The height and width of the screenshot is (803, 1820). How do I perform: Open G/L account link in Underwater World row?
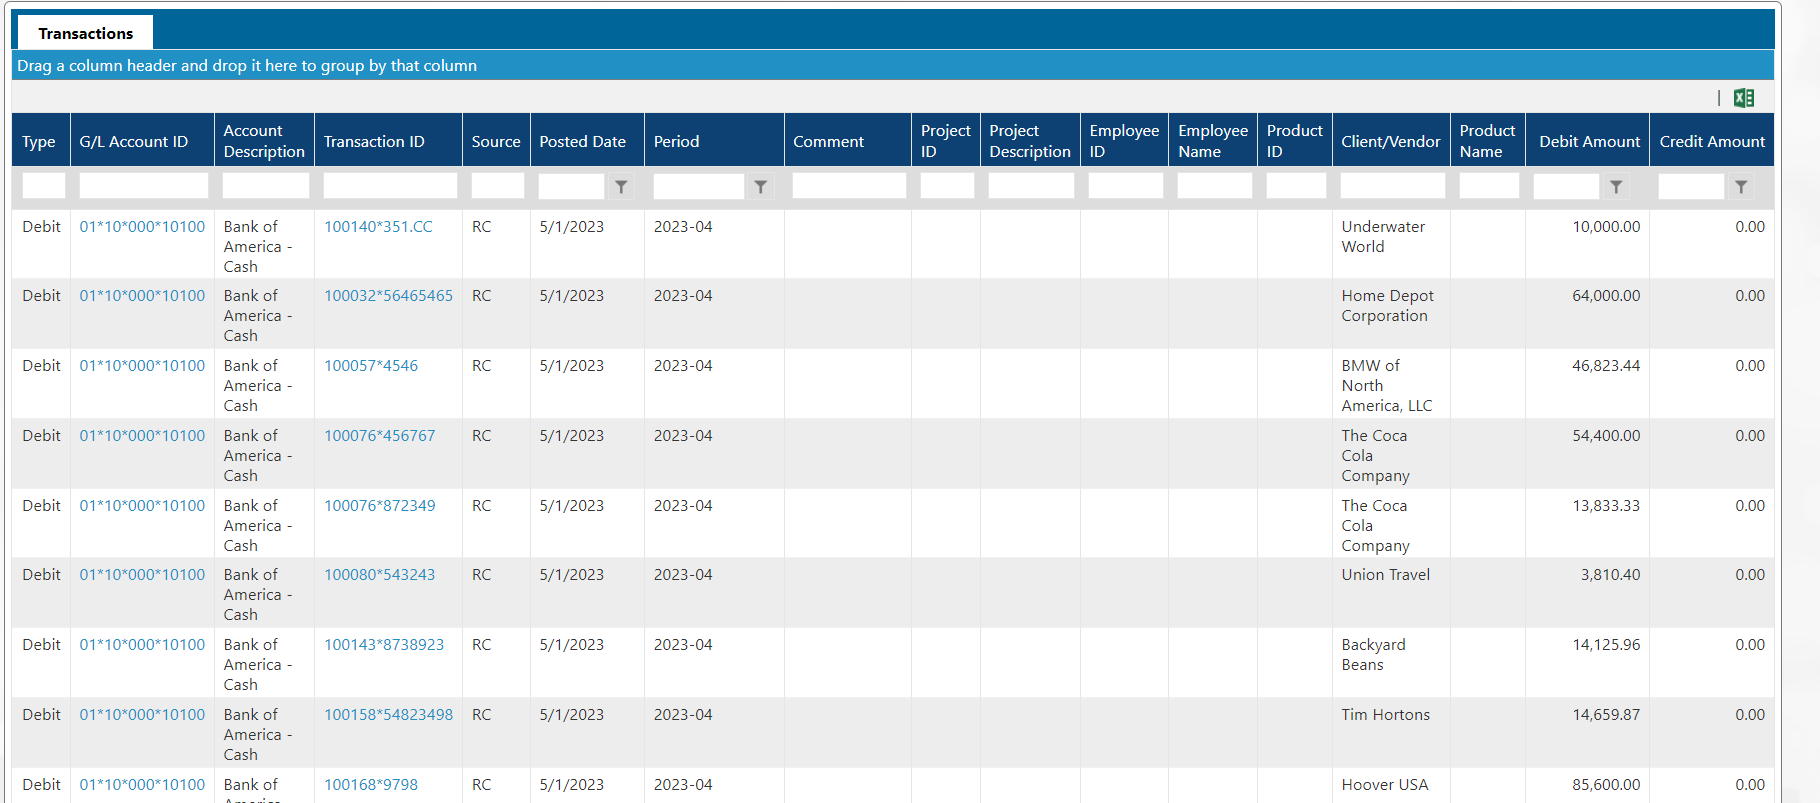(142, 227)
